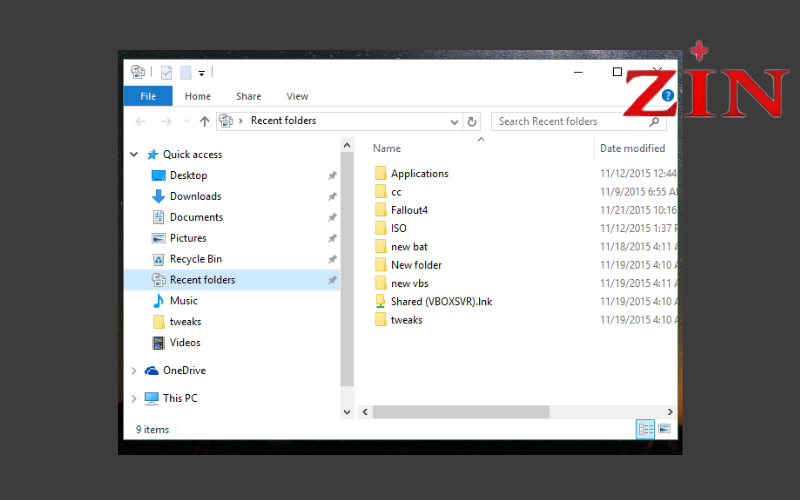The image size is (800, 500).
Task: Click the Back navigation arrow
Action: (x=140, y=121)
